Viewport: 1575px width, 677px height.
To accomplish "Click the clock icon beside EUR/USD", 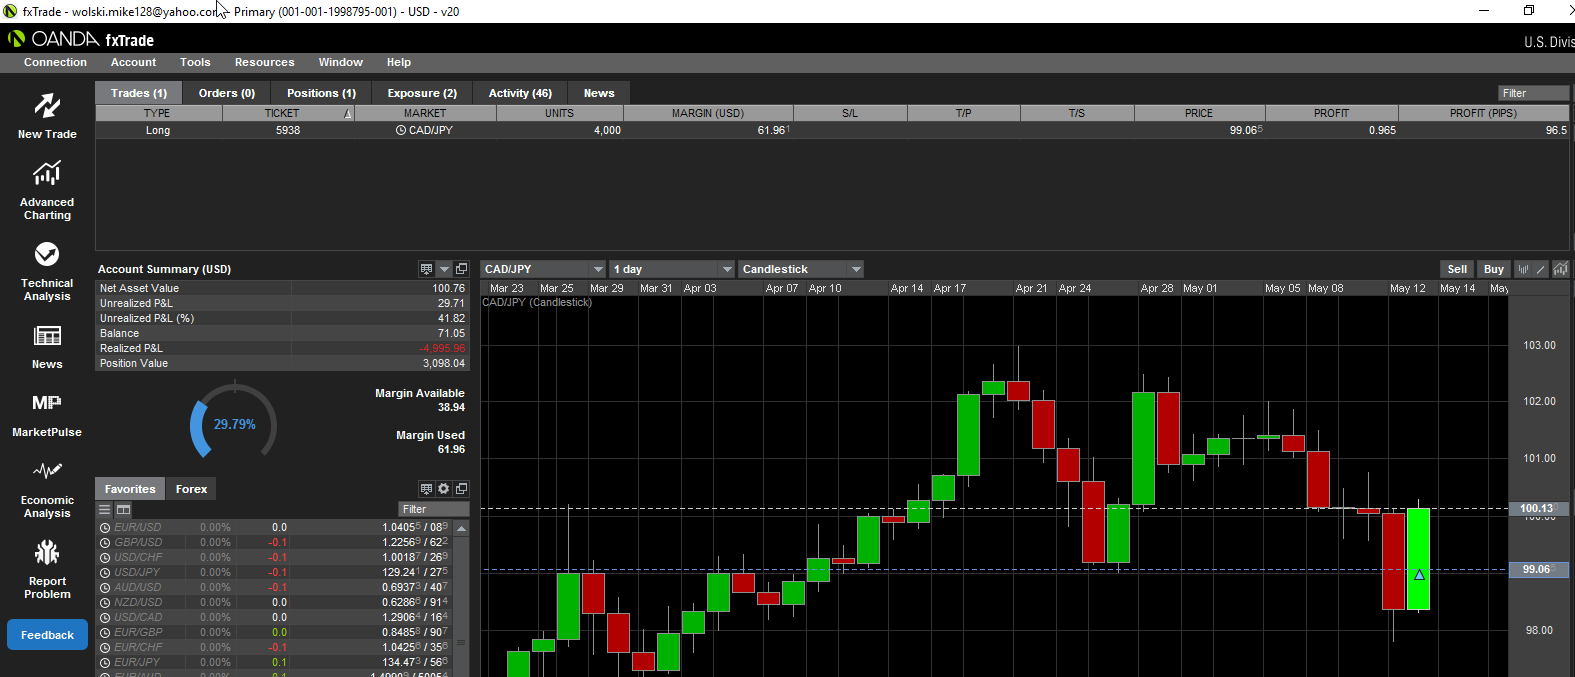I will coord(105,527).
